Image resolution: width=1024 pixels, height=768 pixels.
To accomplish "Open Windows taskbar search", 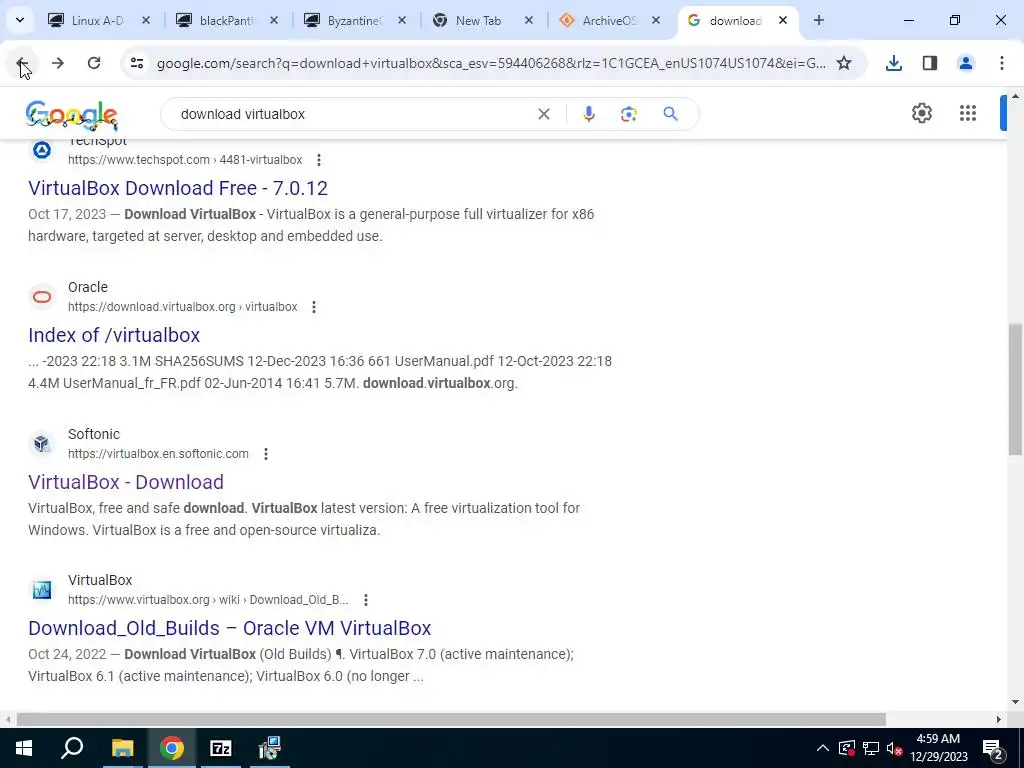I will 72,748.
